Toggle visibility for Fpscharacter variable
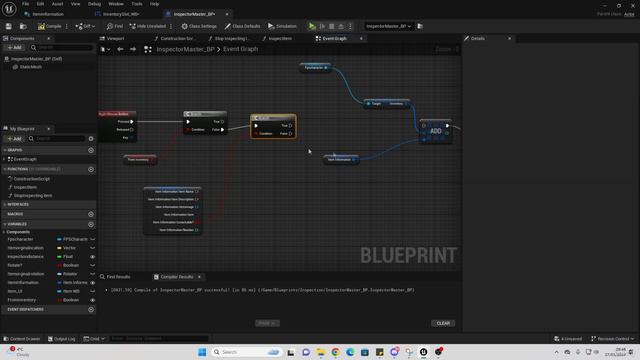The height and width of the screenshot is (360, 640). pyautogui.click(x=93, y=239)
